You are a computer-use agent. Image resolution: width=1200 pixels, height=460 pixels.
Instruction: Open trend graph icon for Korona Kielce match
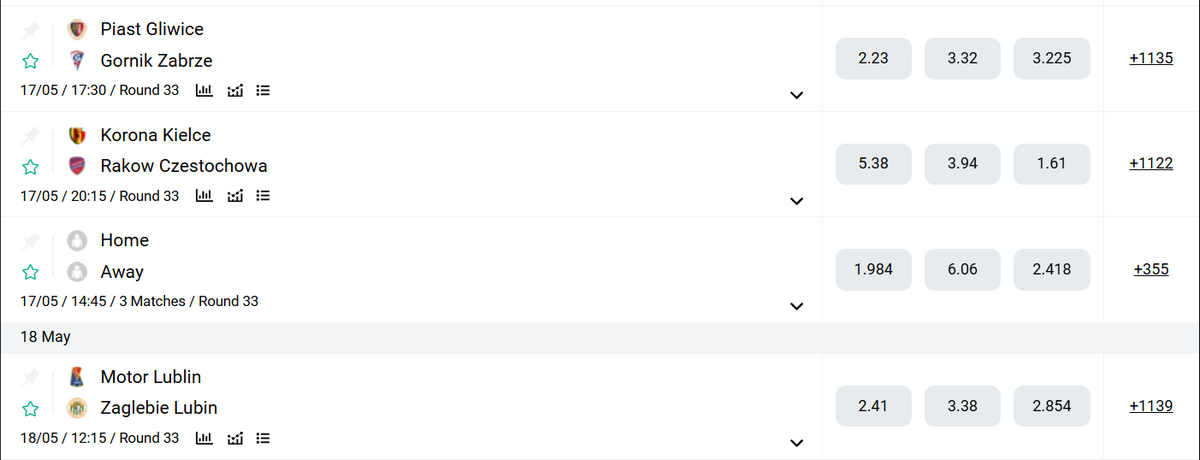[x=235, y=196]
